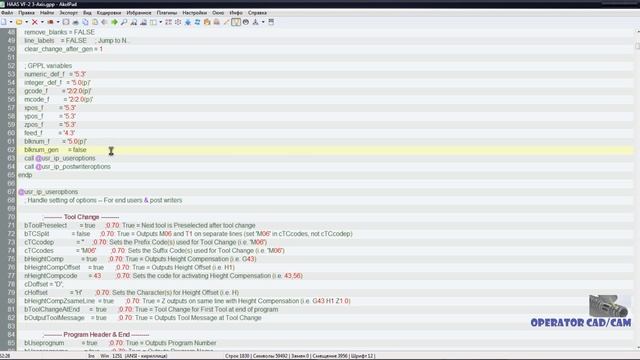Screen dimensions: 640x360
Task: Open the Вид menu
Action: pos(87,13)
